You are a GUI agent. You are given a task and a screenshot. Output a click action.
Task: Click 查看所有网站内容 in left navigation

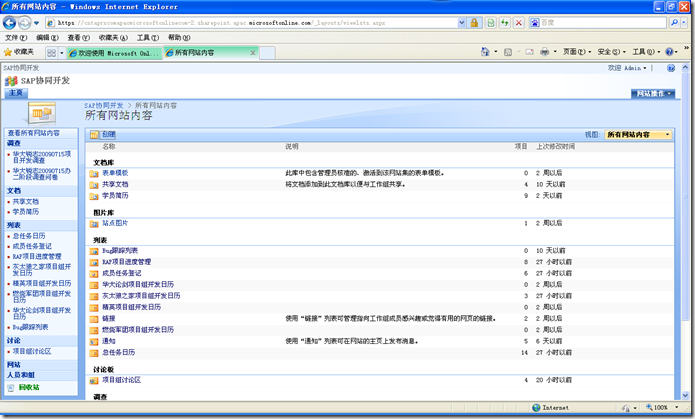33,133
